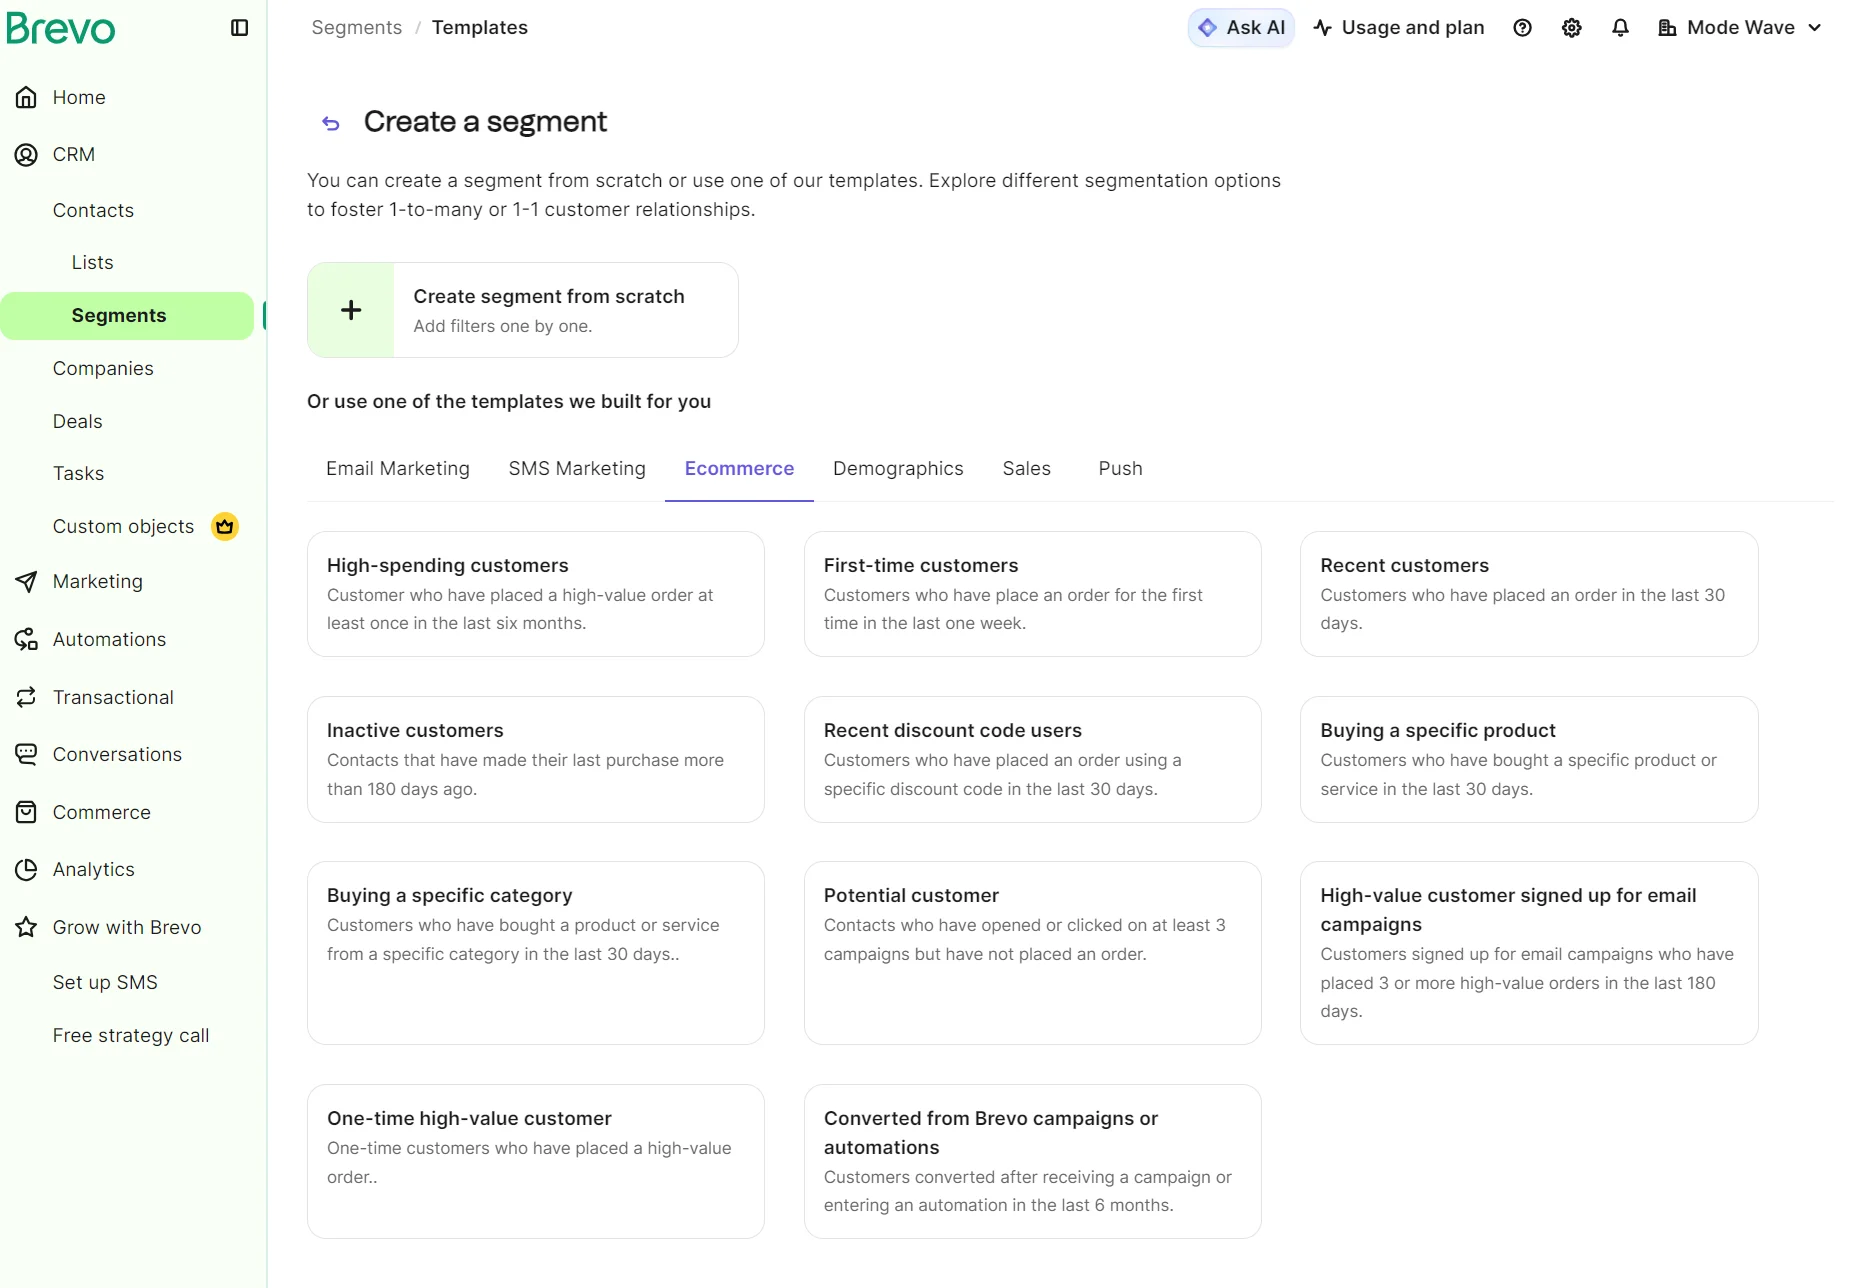The height and width of the screenshot is (1288, 1866).
Task: Click the Commerce bag icon
Action: point(26,812)
